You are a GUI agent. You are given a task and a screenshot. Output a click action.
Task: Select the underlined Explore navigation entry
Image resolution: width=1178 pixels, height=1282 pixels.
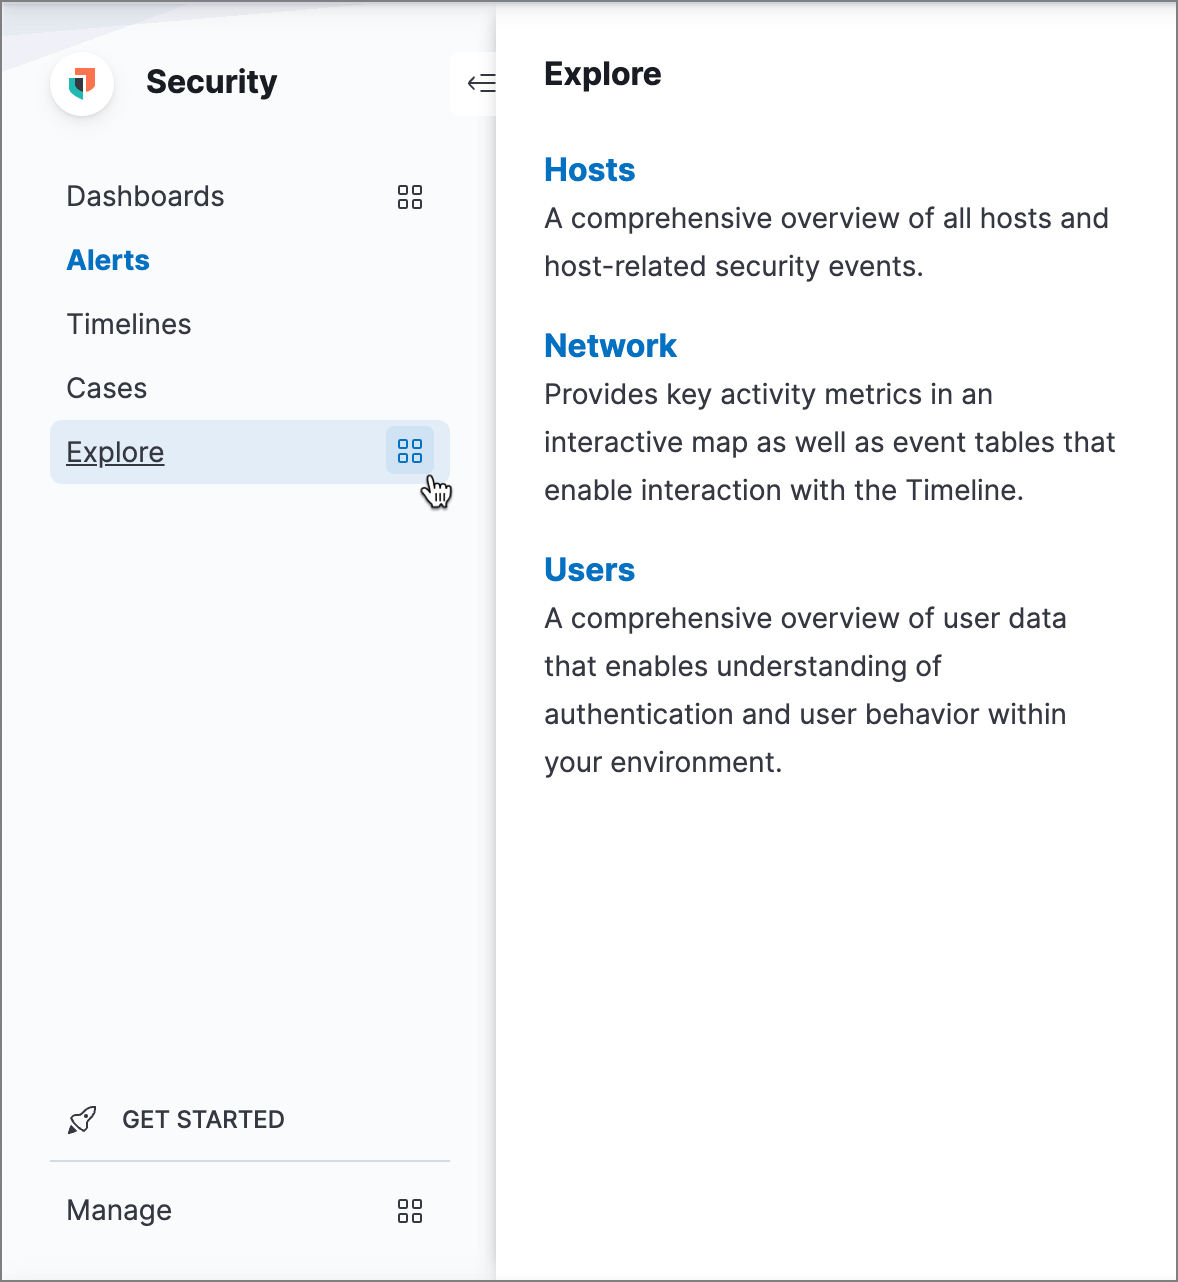(x=114, y=452)
